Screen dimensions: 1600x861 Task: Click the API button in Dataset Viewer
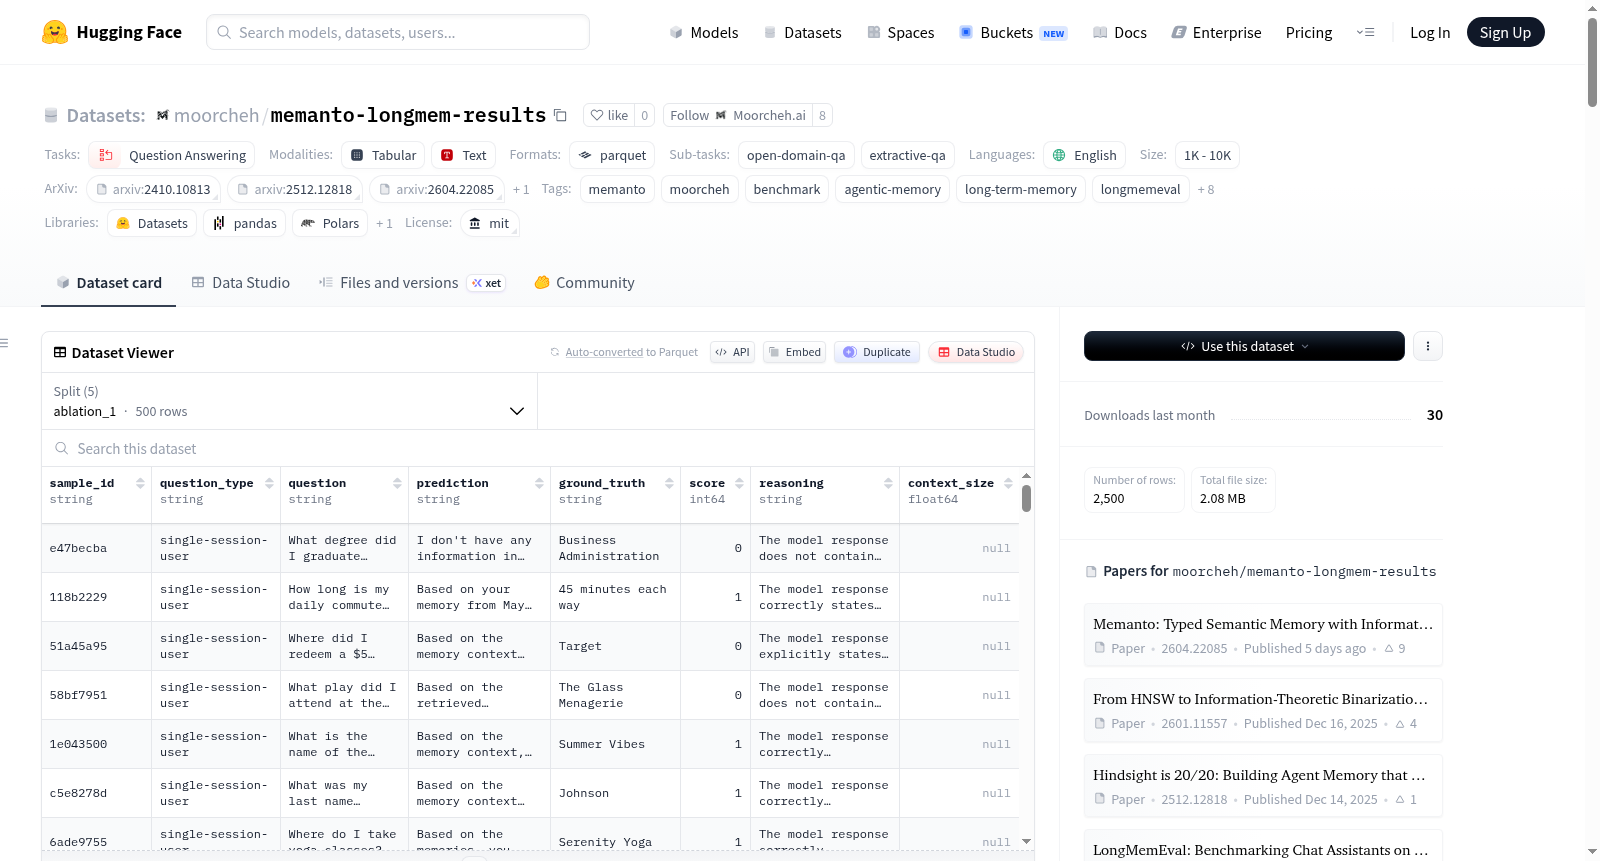732,352
